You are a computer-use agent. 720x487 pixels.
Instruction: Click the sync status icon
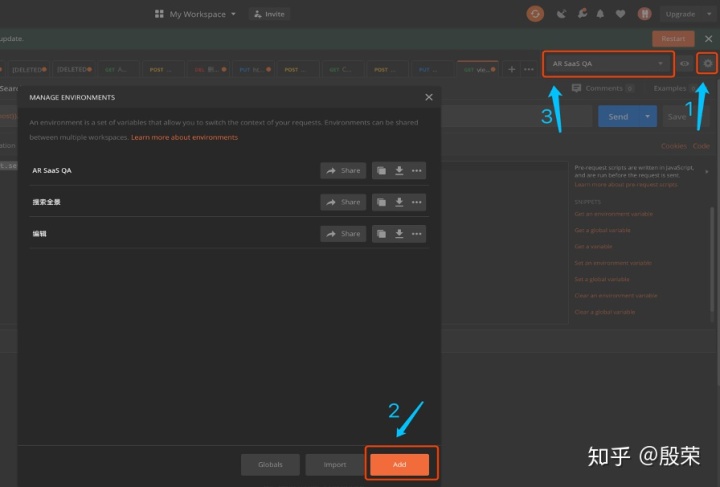(535, 14)
